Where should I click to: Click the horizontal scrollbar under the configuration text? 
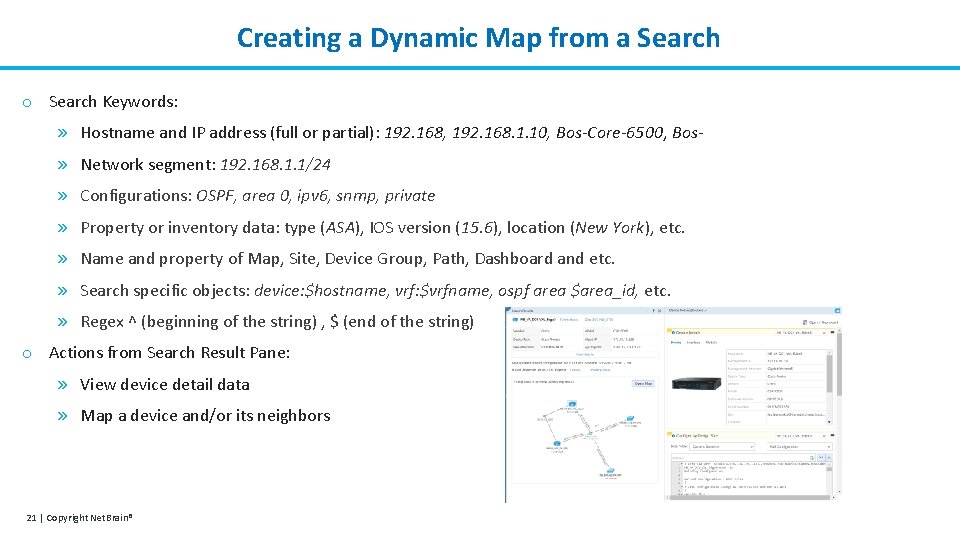click(x=750, y=498)
